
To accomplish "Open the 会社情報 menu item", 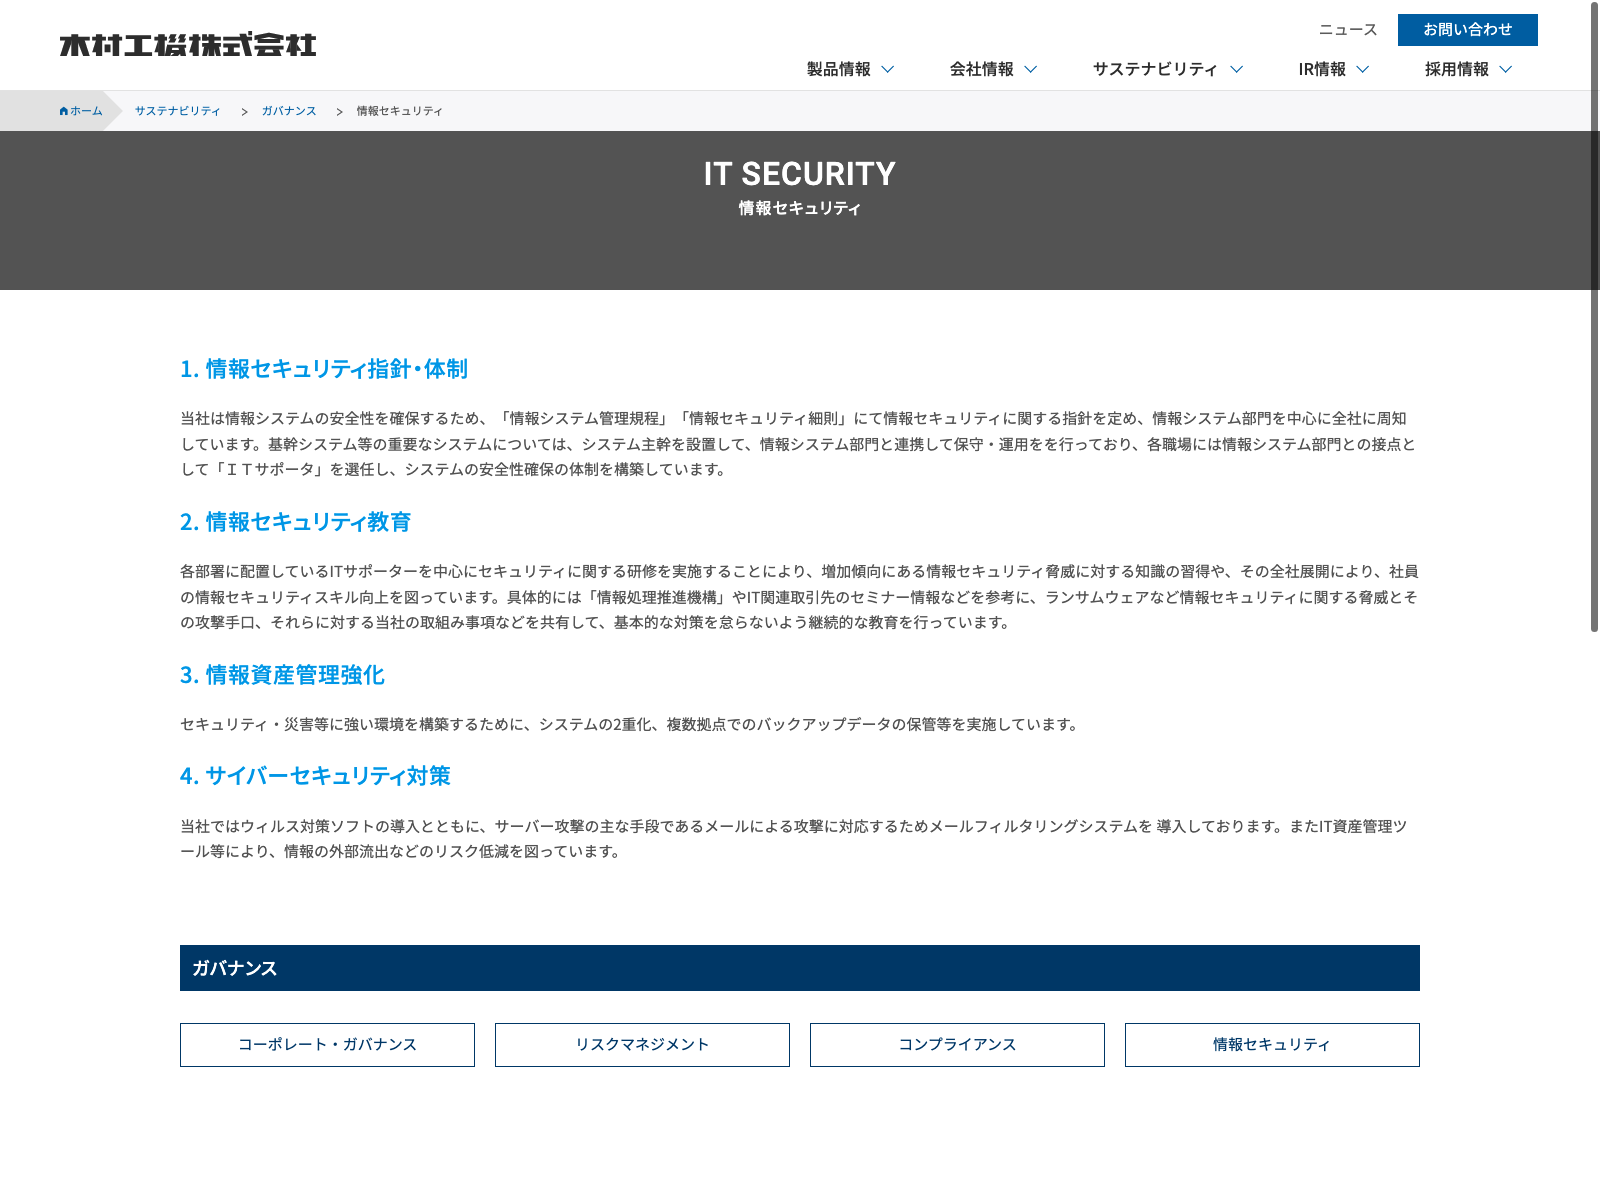I will pos(981,69).
